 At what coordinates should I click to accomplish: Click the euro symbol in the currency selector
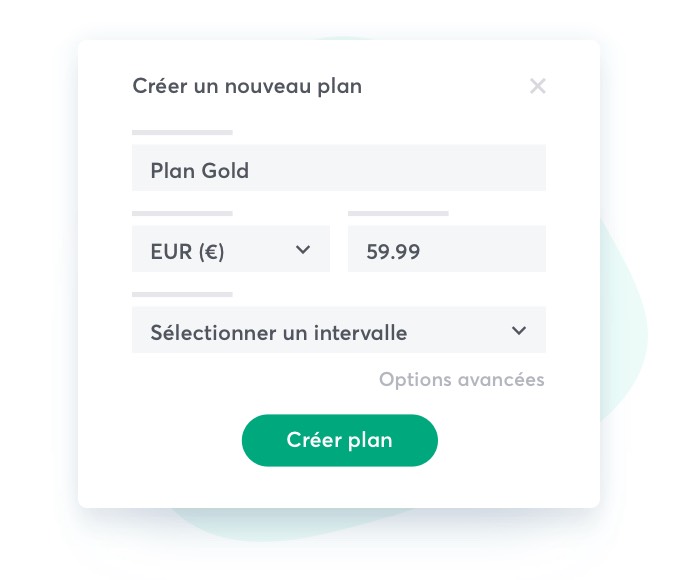210,251
